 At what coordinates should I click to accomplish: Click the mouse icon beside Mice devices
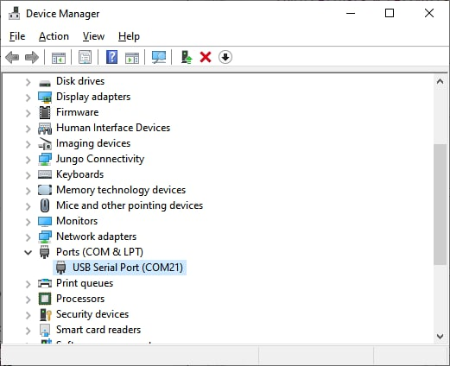coord(45,205)
